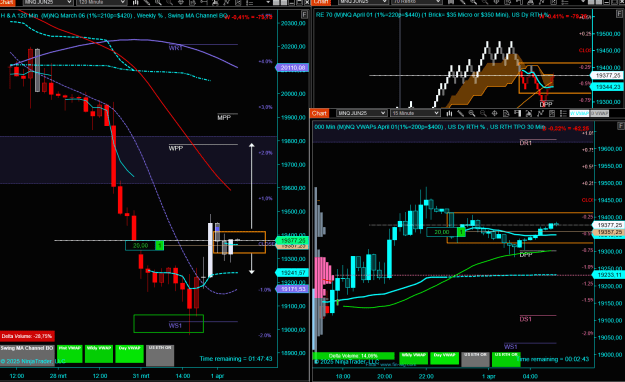Click Time remaining = 00:02:43 text
Image resolution: width=625 pixels, height=382 pixels.
[x=553, y=359]
